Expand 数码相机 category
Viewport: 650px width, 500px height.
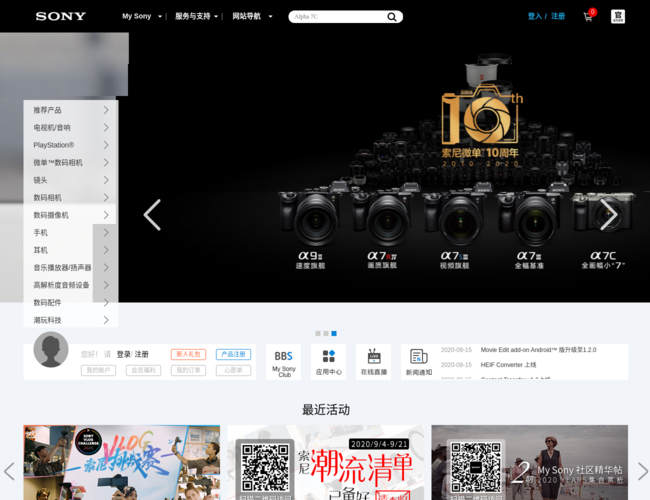pos(71,197)
